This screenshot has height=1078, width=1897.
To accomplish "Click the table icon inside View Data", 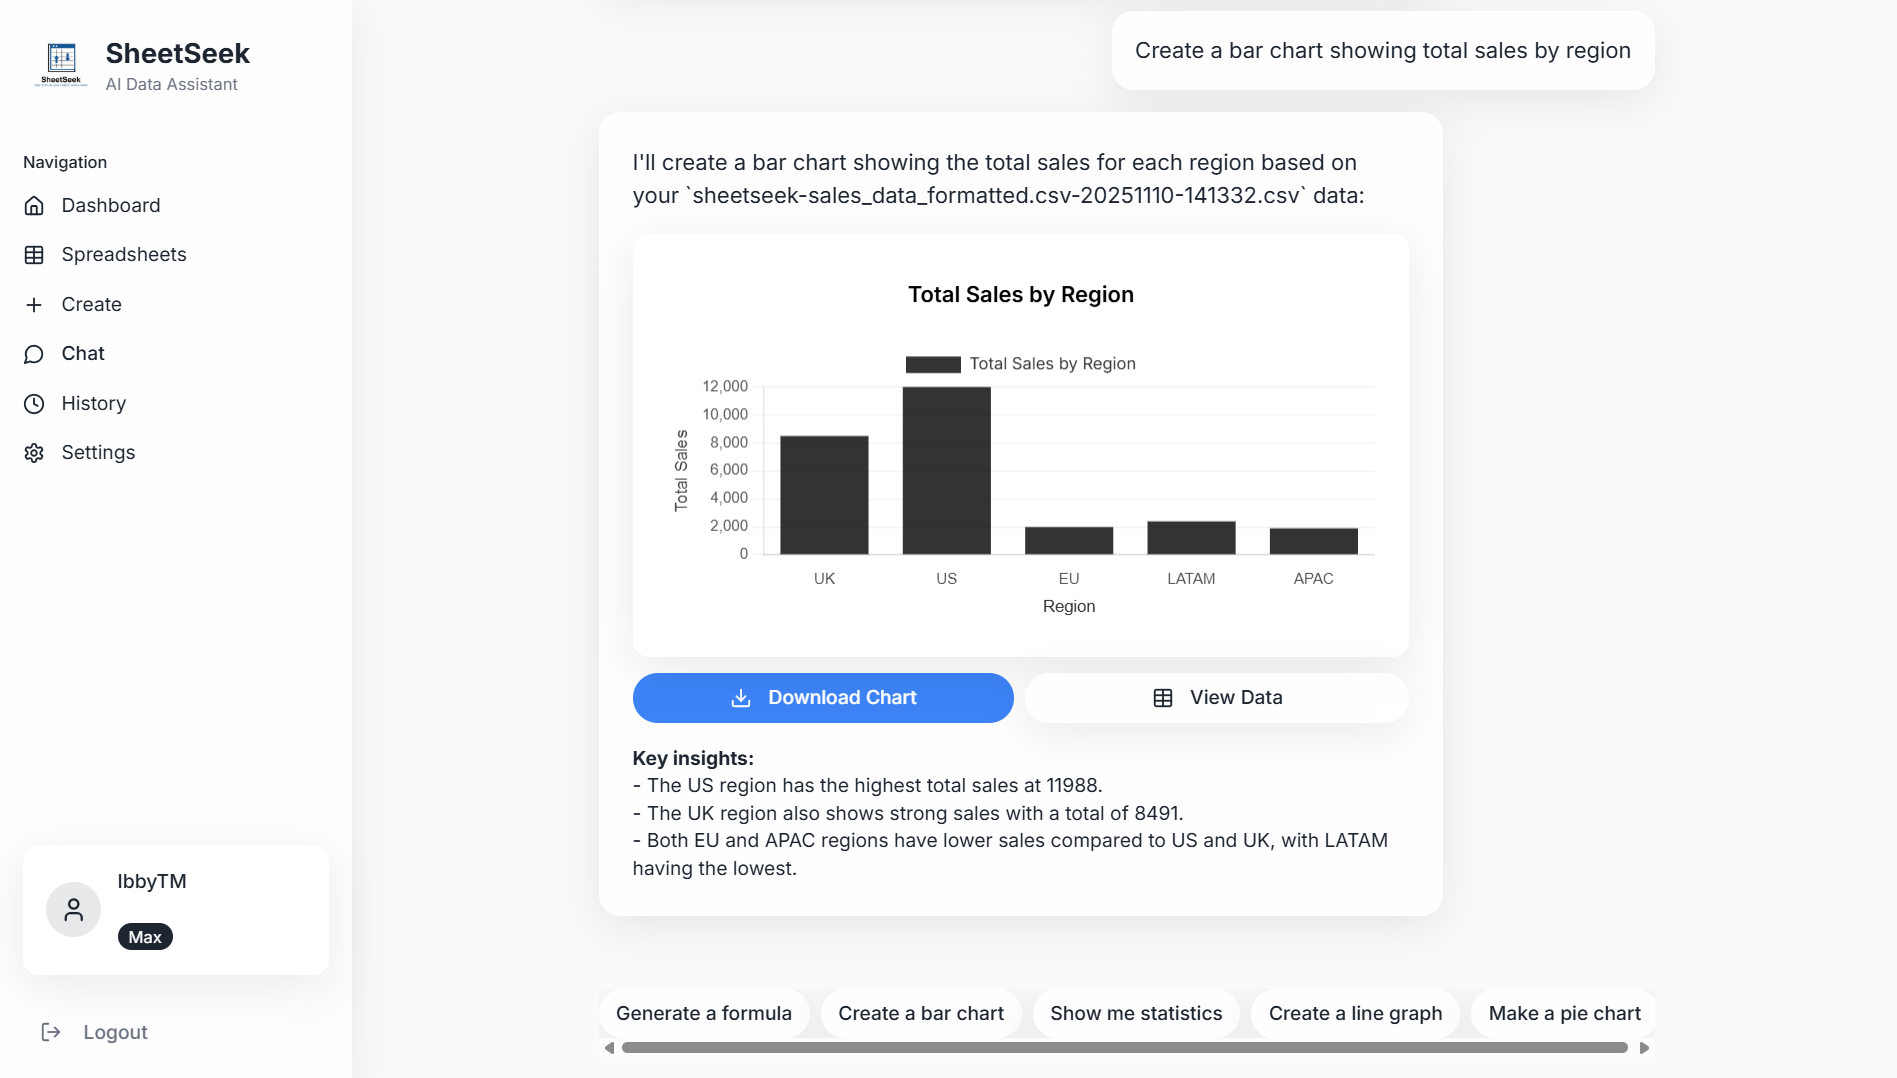I will [1162, 697].
